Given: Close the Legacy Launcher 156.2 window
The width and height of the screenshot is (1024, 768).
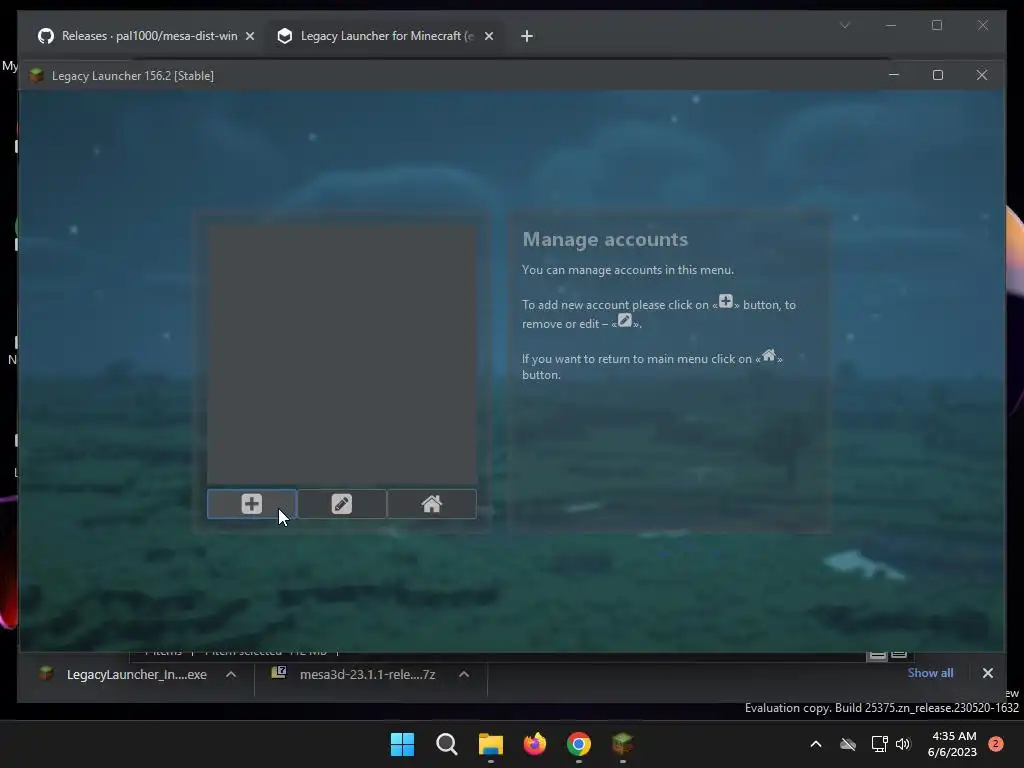Looking at the screenshot, I should (x=982, y=75).
